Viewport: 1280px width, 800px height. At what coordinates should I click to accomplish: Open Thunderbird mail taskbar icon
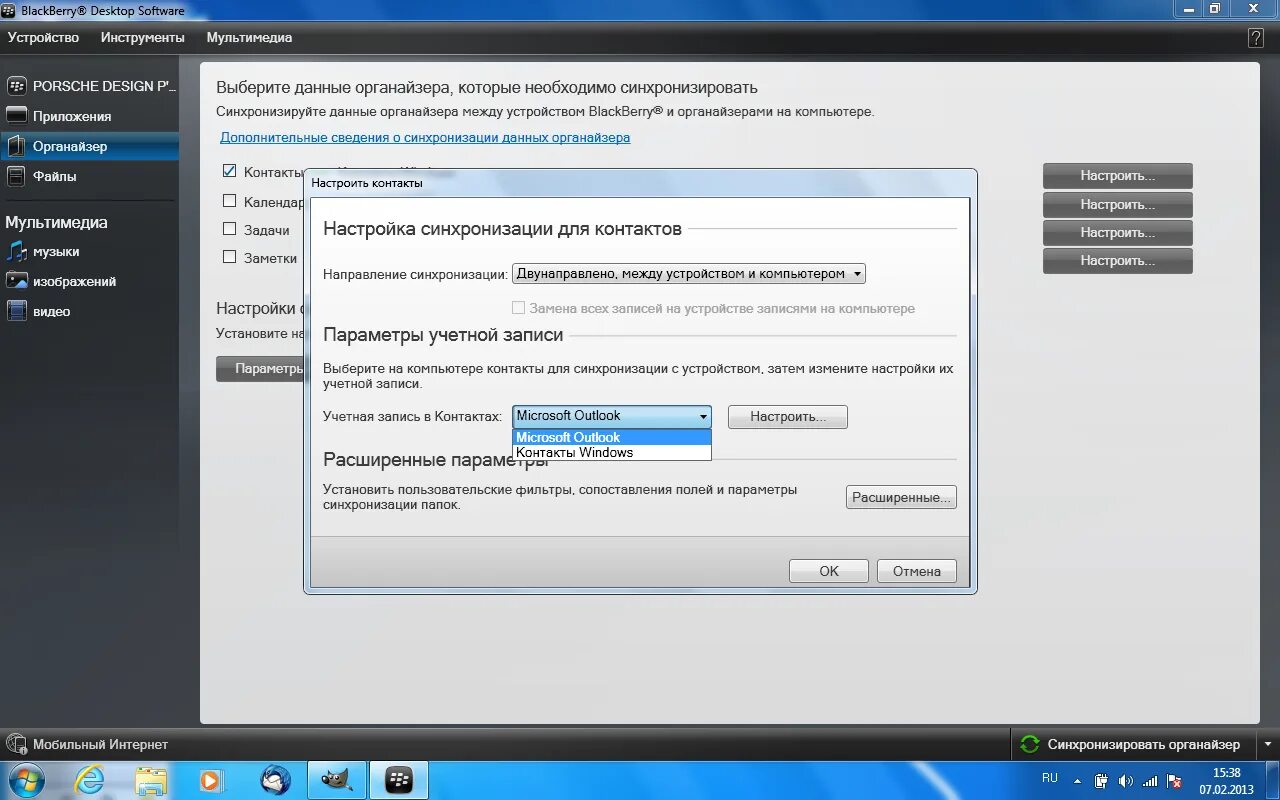[x=275, y=780]
